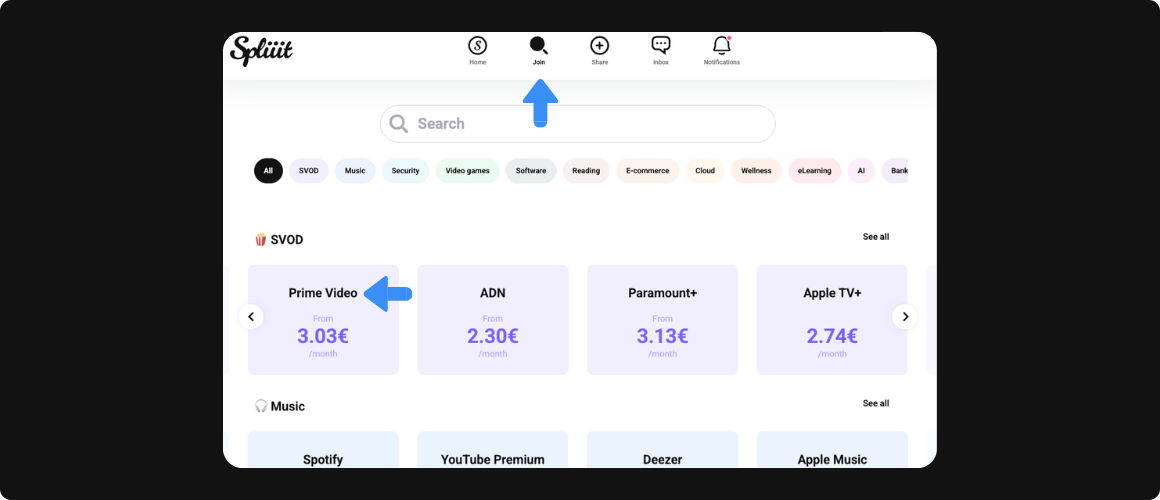Open the Prime Video card
The width and height of the screenshot is (1160, 500).
pos(323,320)
